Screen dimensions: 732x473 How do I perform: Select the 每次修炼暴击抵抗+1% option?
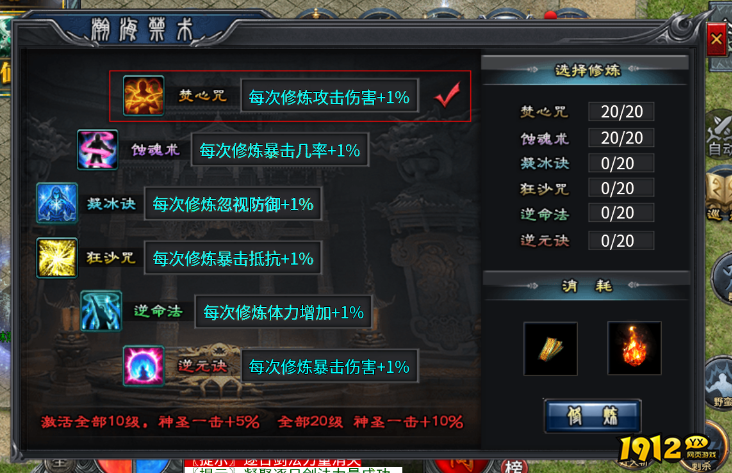click(233, 258)
